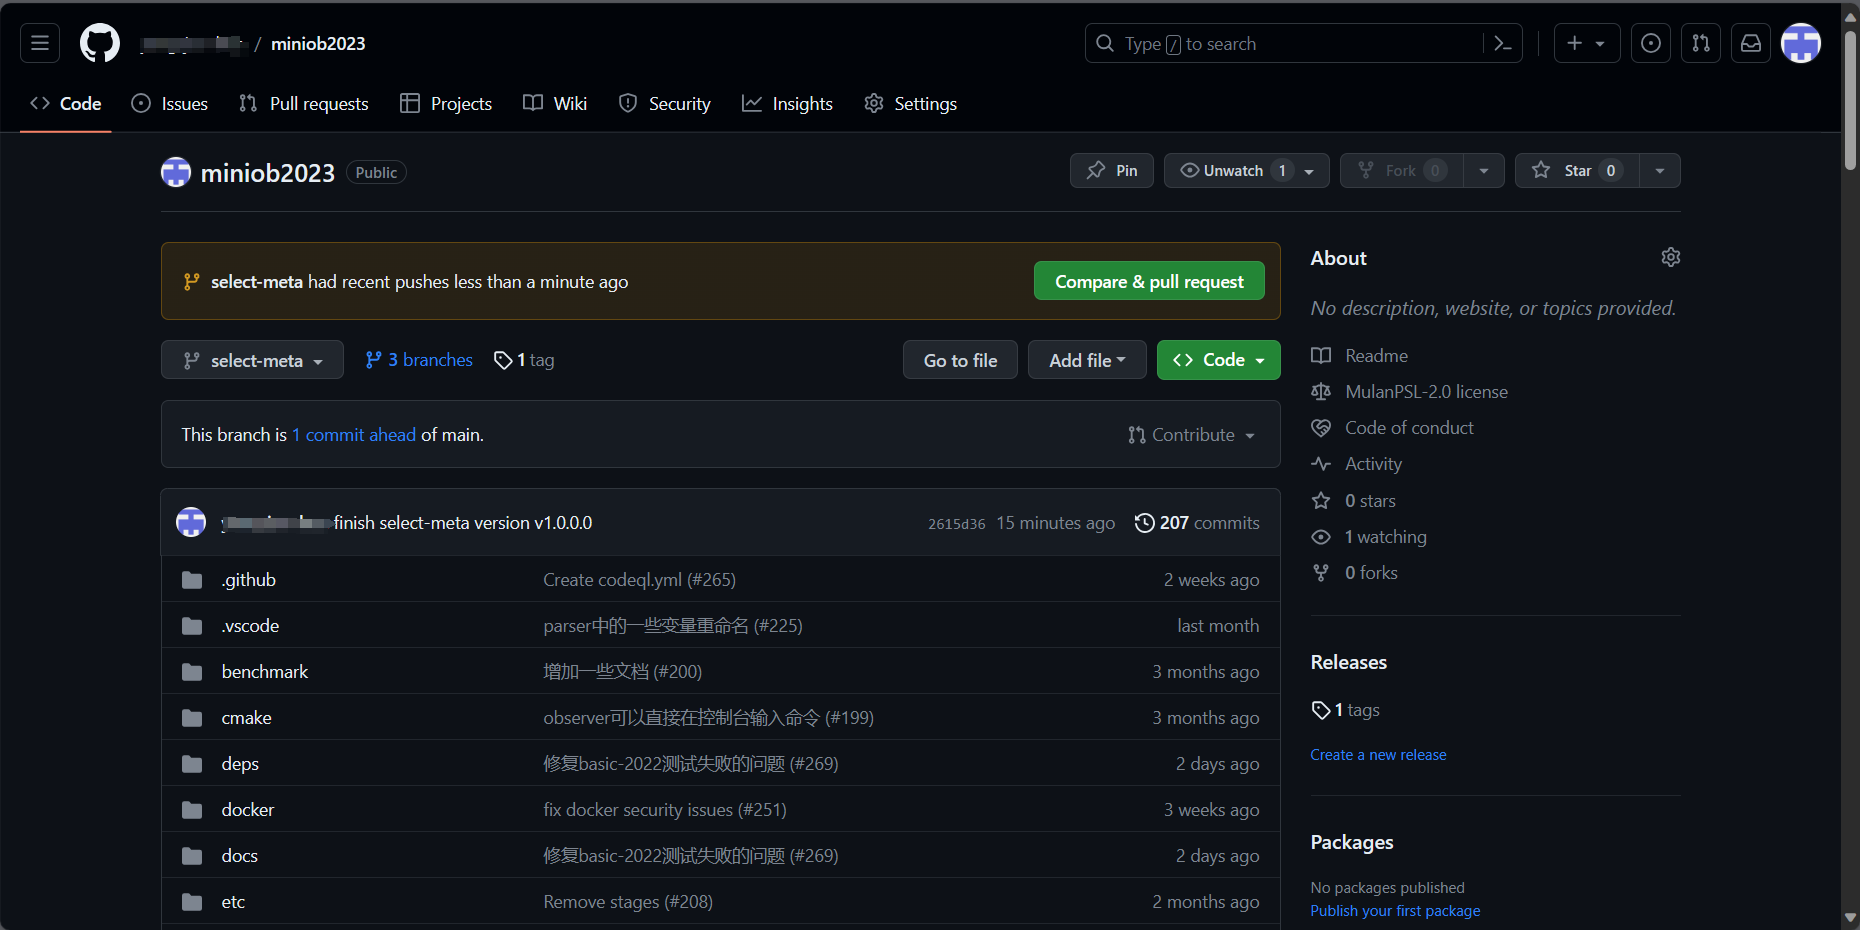
Task: Open the select-meta branch selector
Action: [252, 360]
